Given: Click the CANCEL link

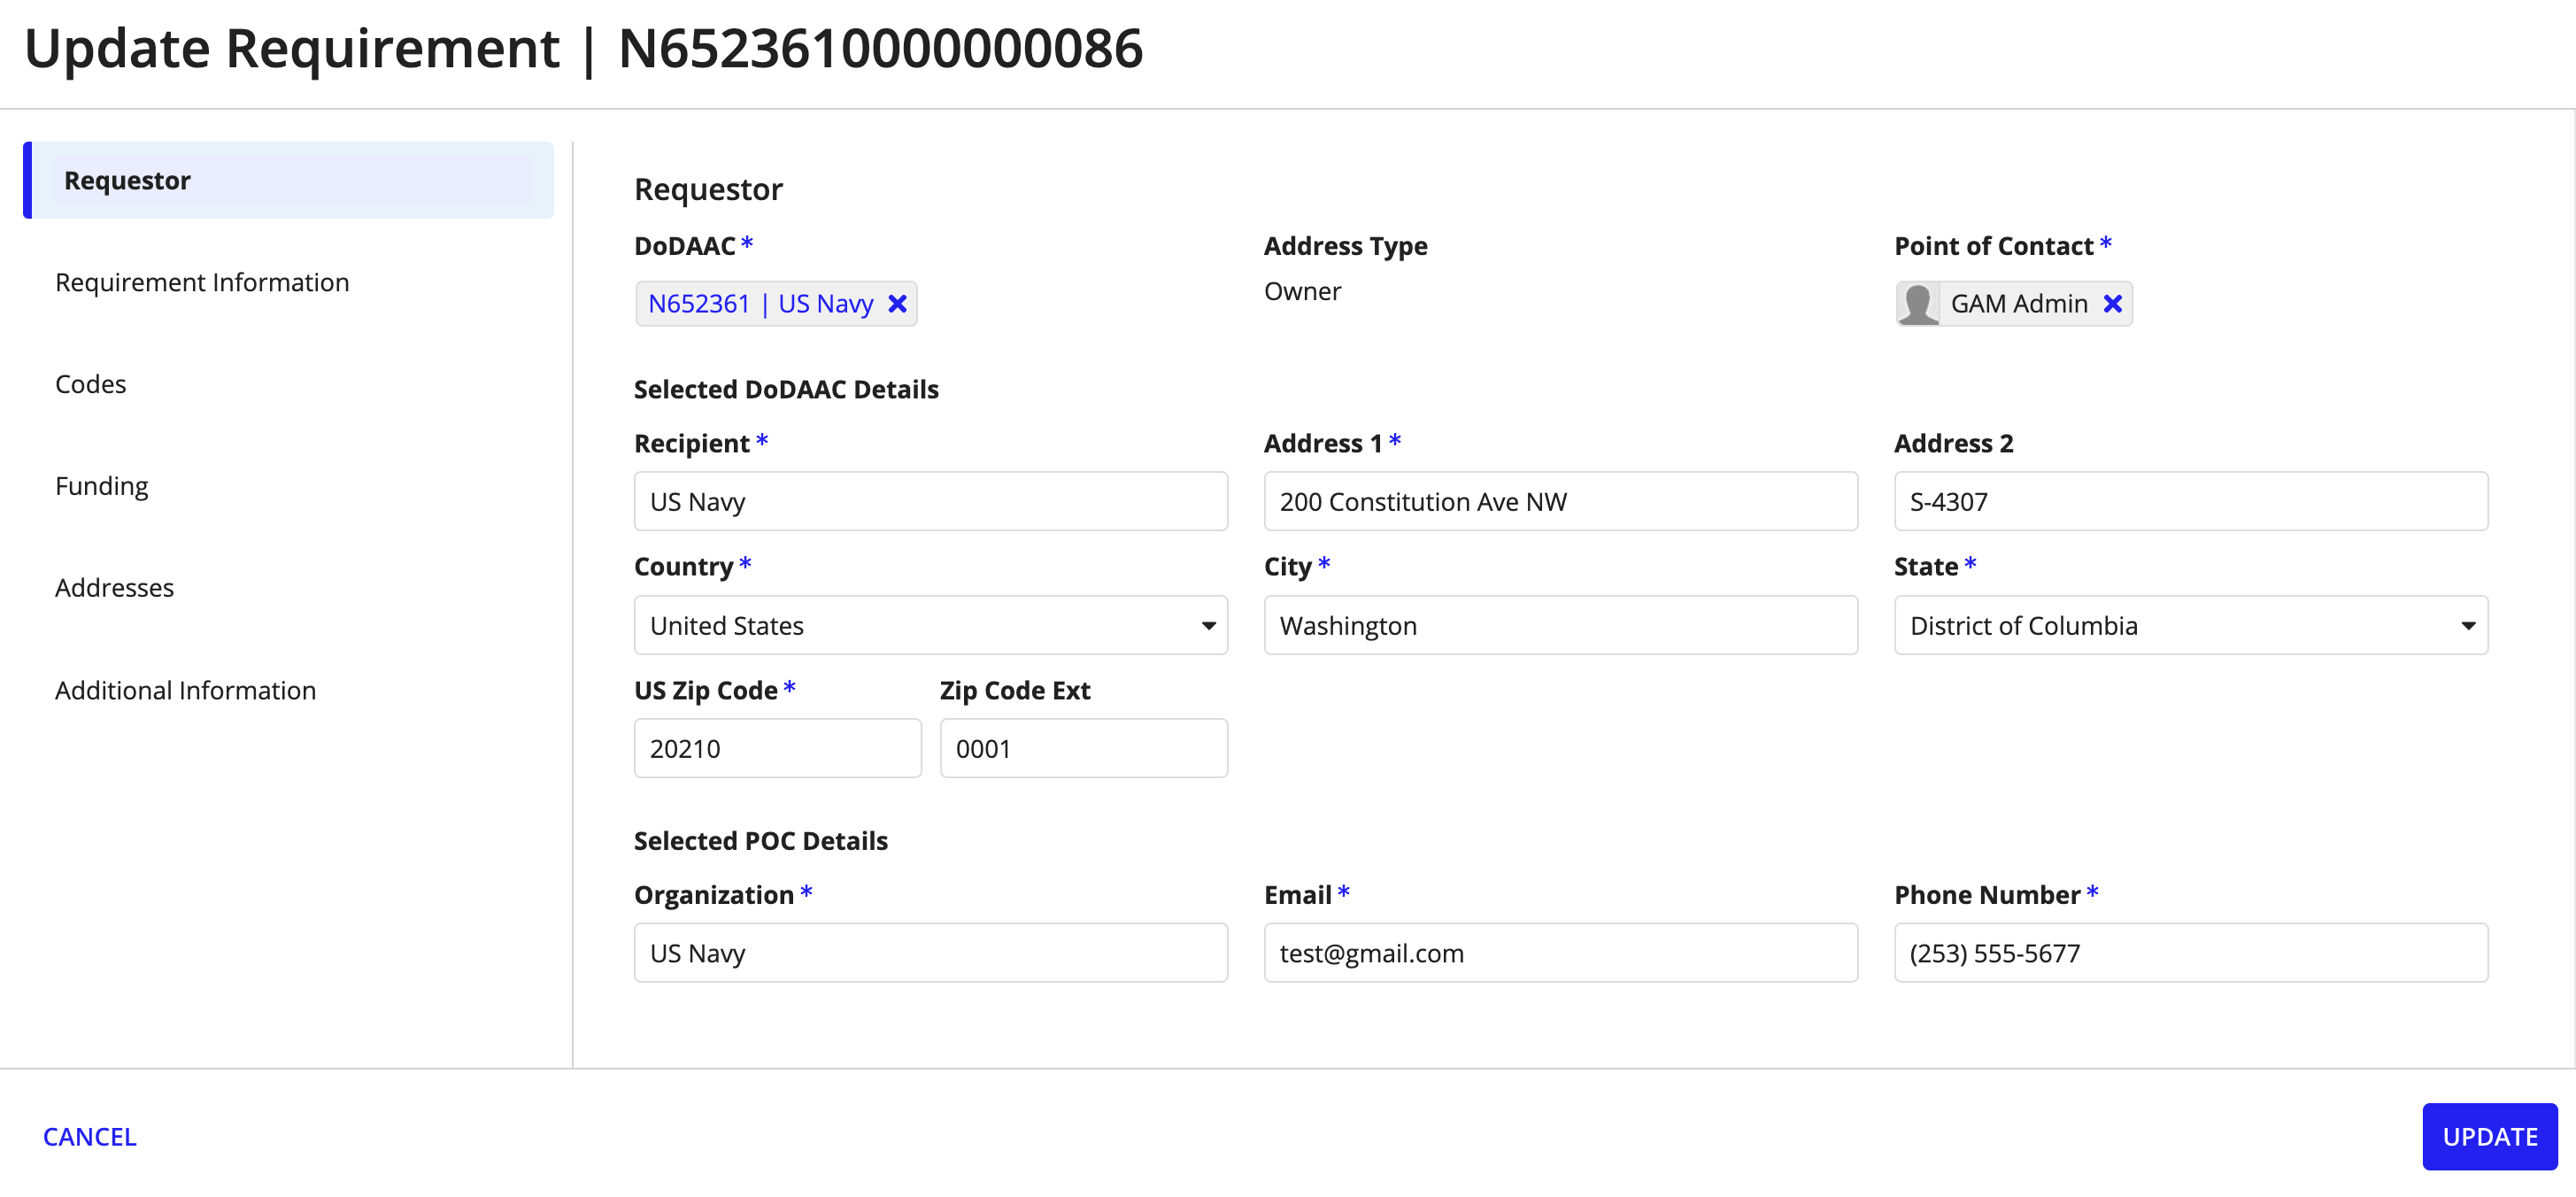Looking at the screenshot, I should 89,1137.
